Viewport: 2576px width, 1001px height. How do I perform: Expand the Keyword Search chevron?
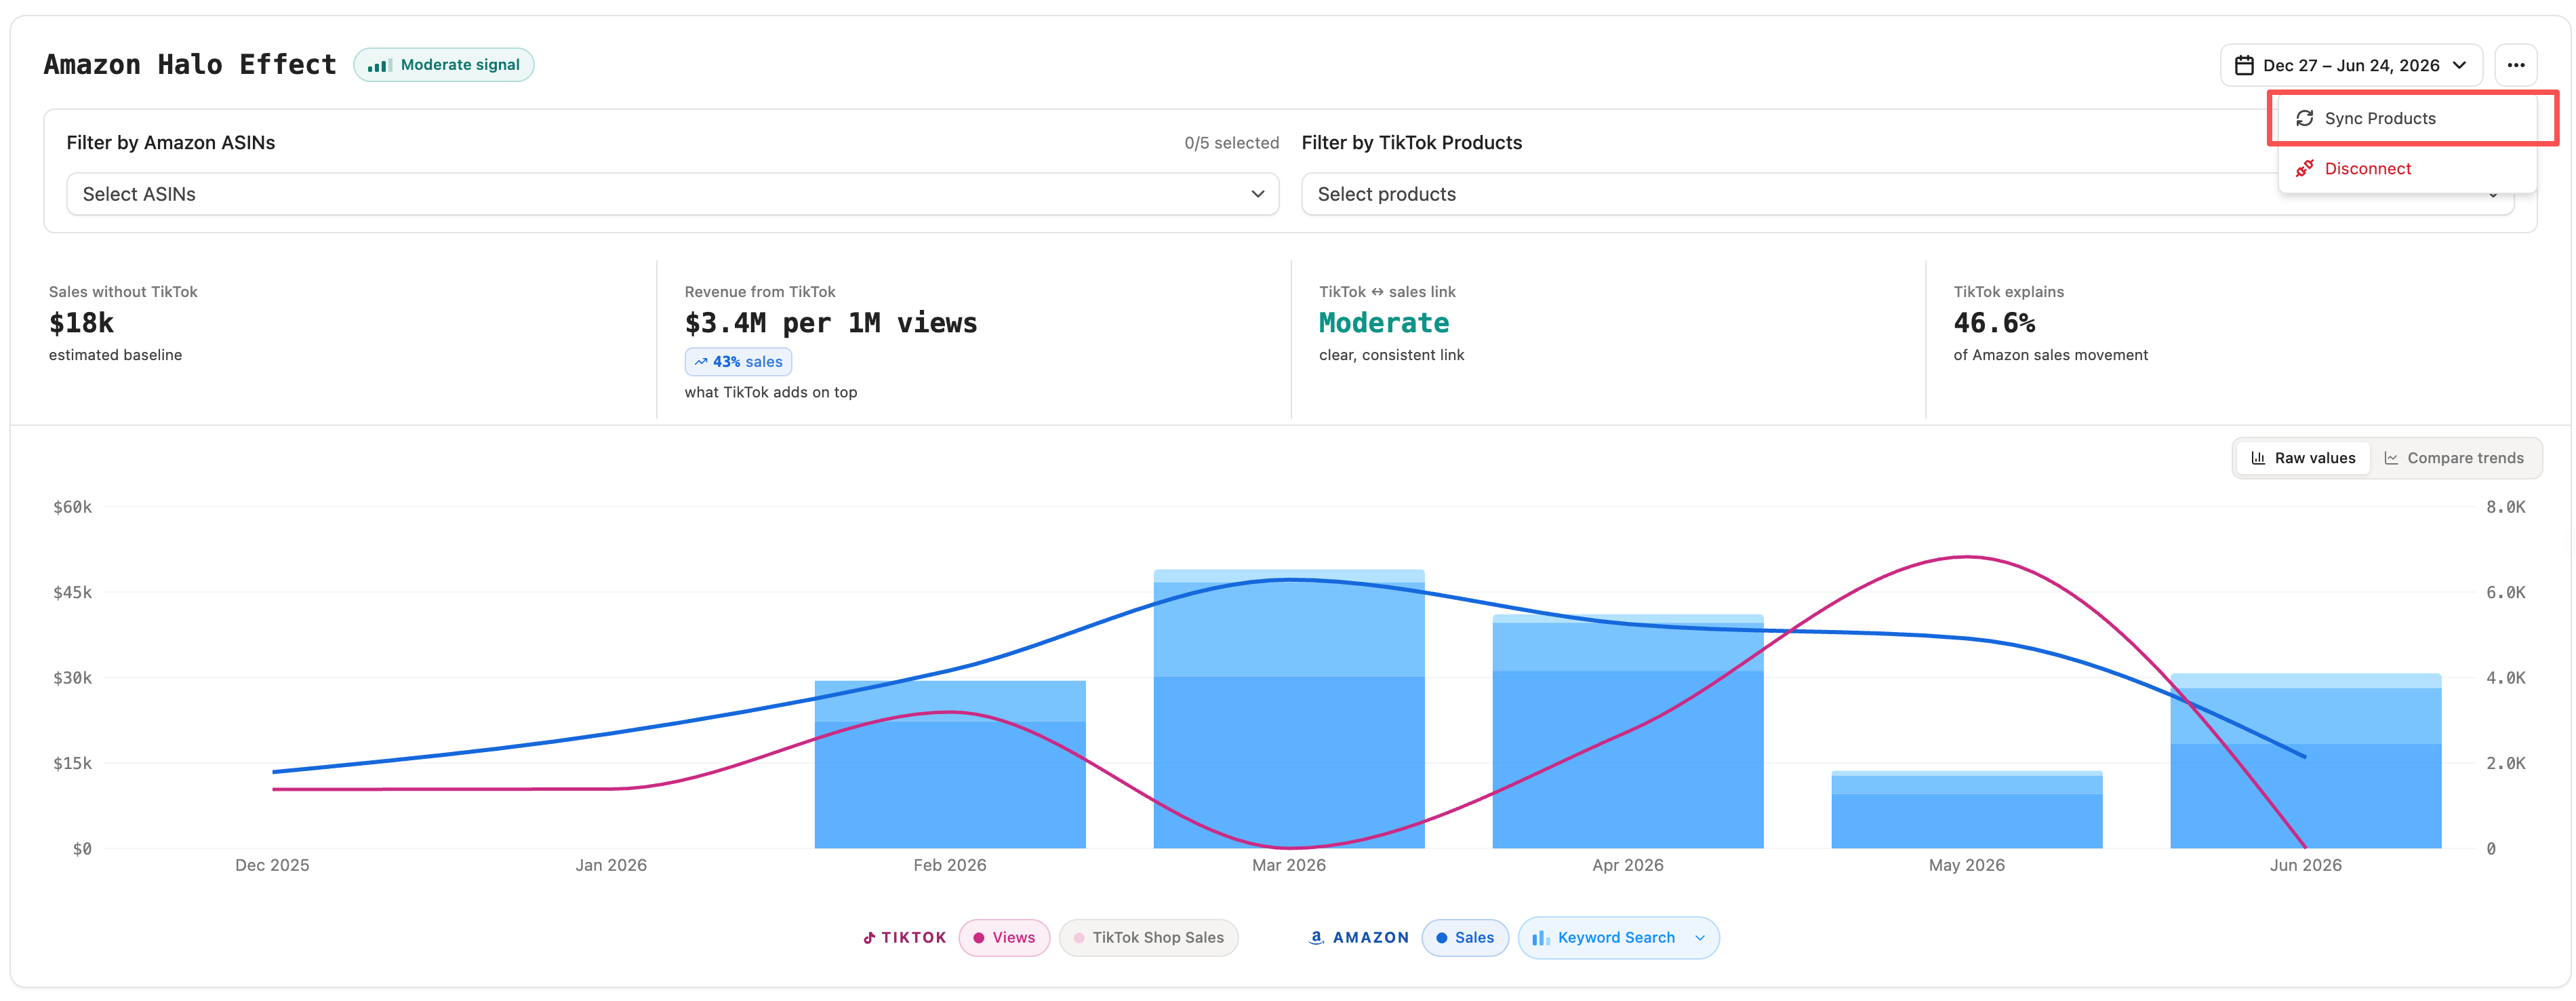click(1700, 938)
